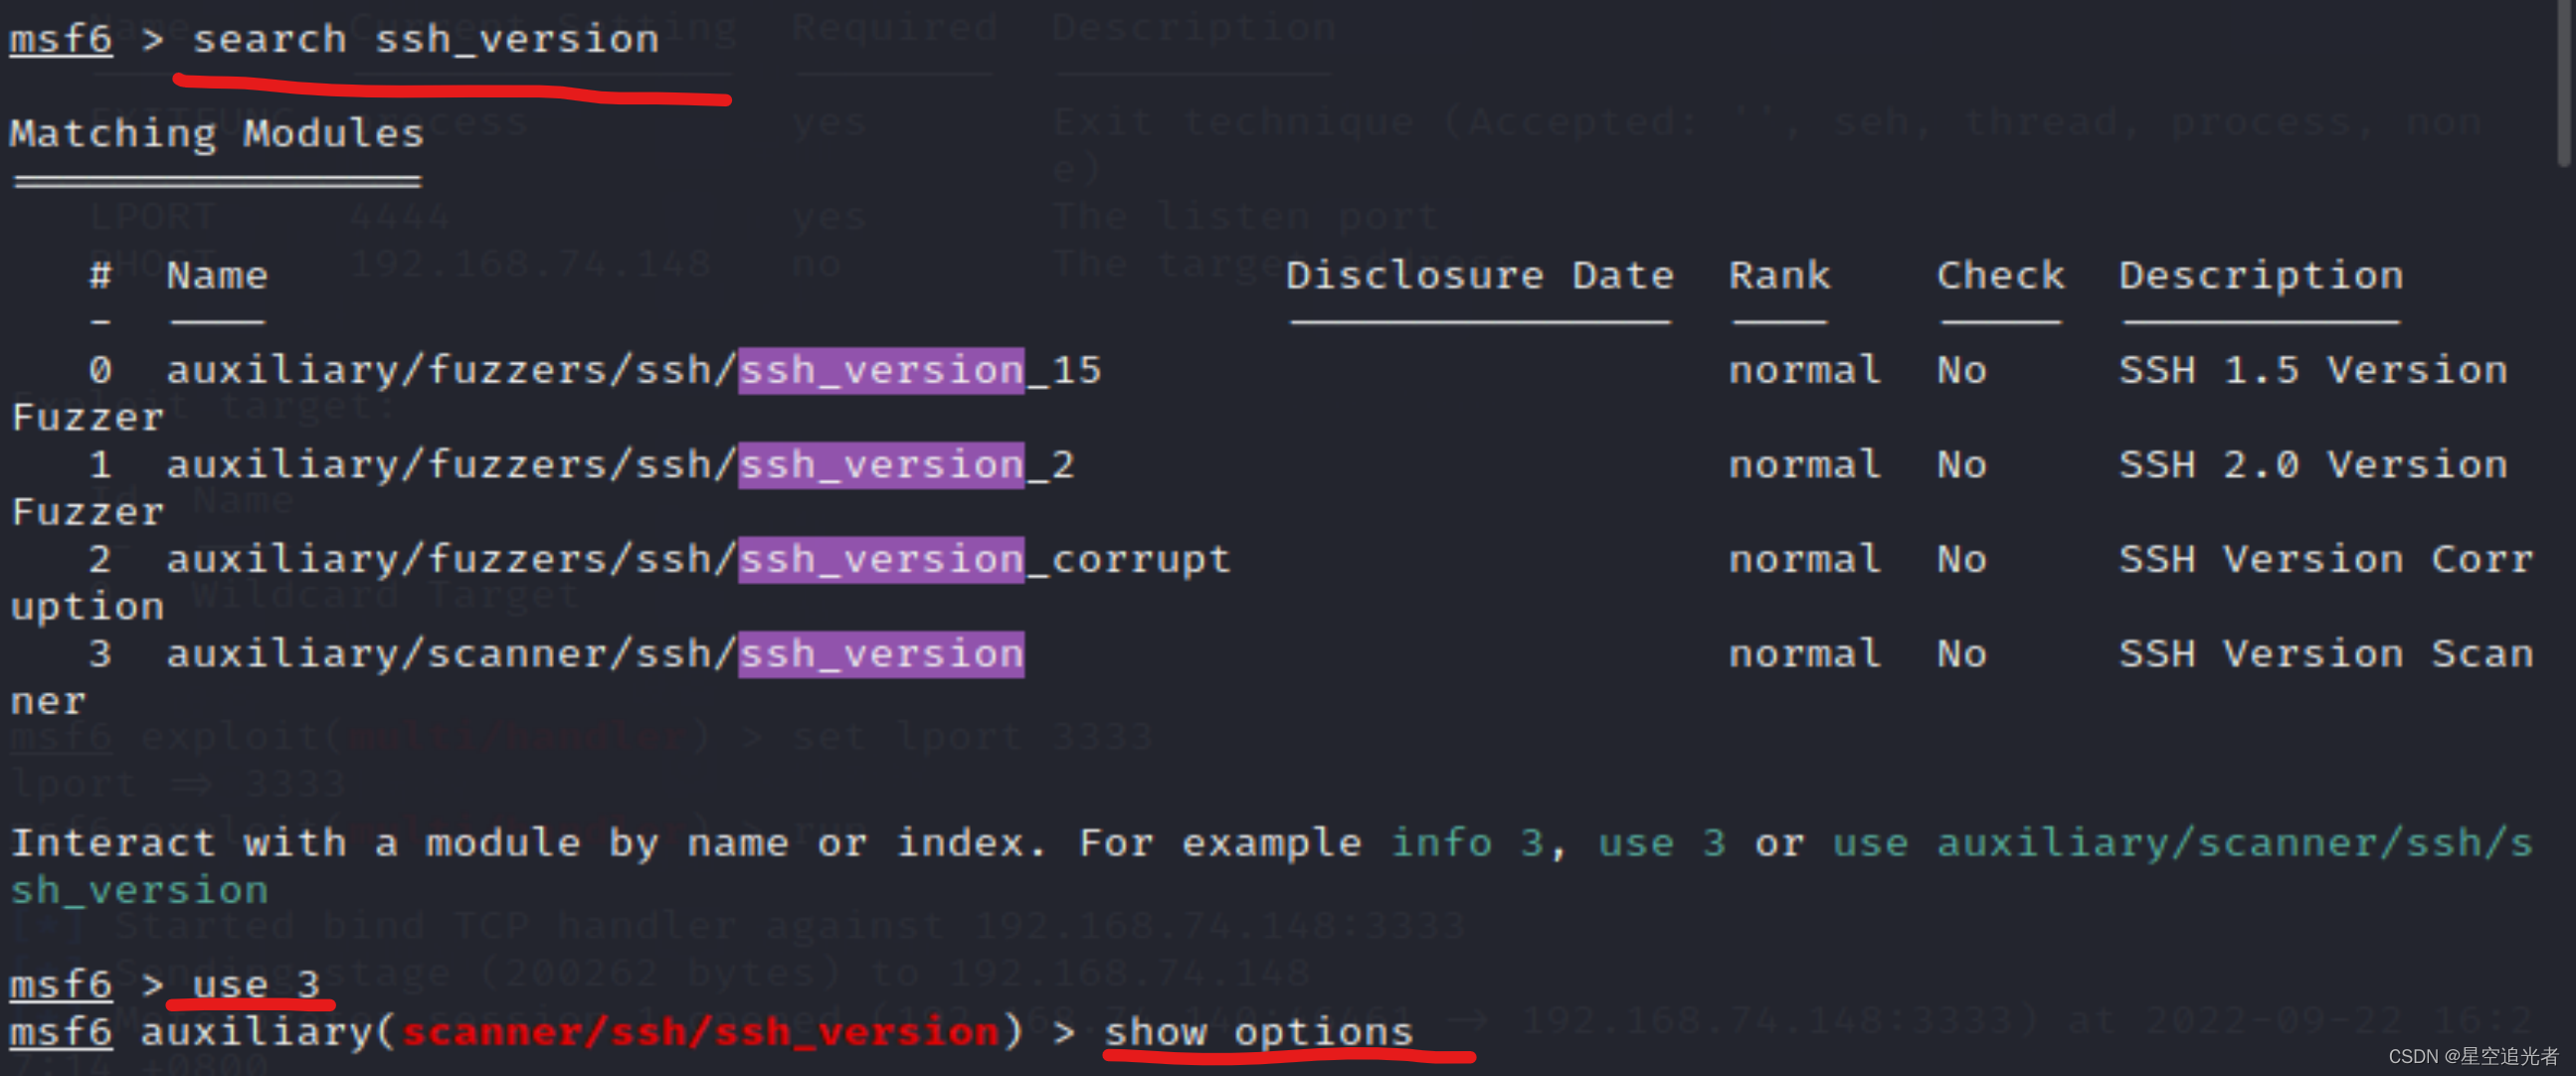The width and height of the screenshot is (2576, 1076).
Task: Select module row ssh_version_2
Action: tap(620, 466)
